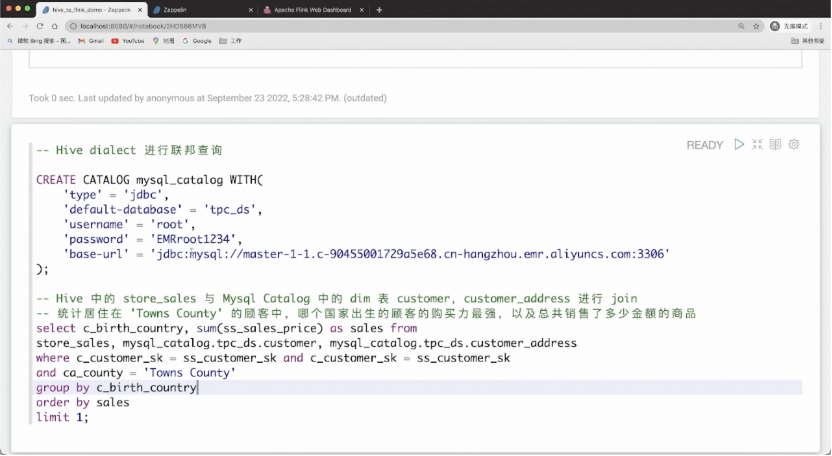
Task: Click the address bar URL
Action: click(143, 26)
